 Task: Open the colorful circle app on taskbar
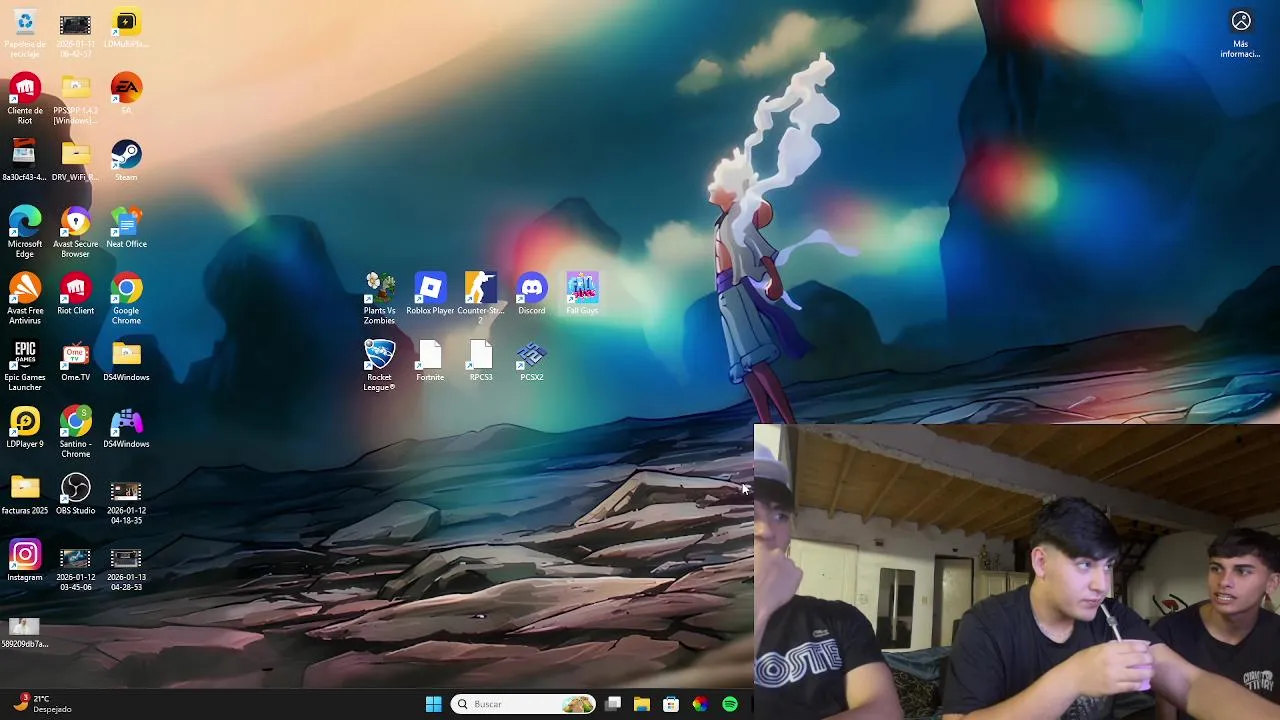700,704
